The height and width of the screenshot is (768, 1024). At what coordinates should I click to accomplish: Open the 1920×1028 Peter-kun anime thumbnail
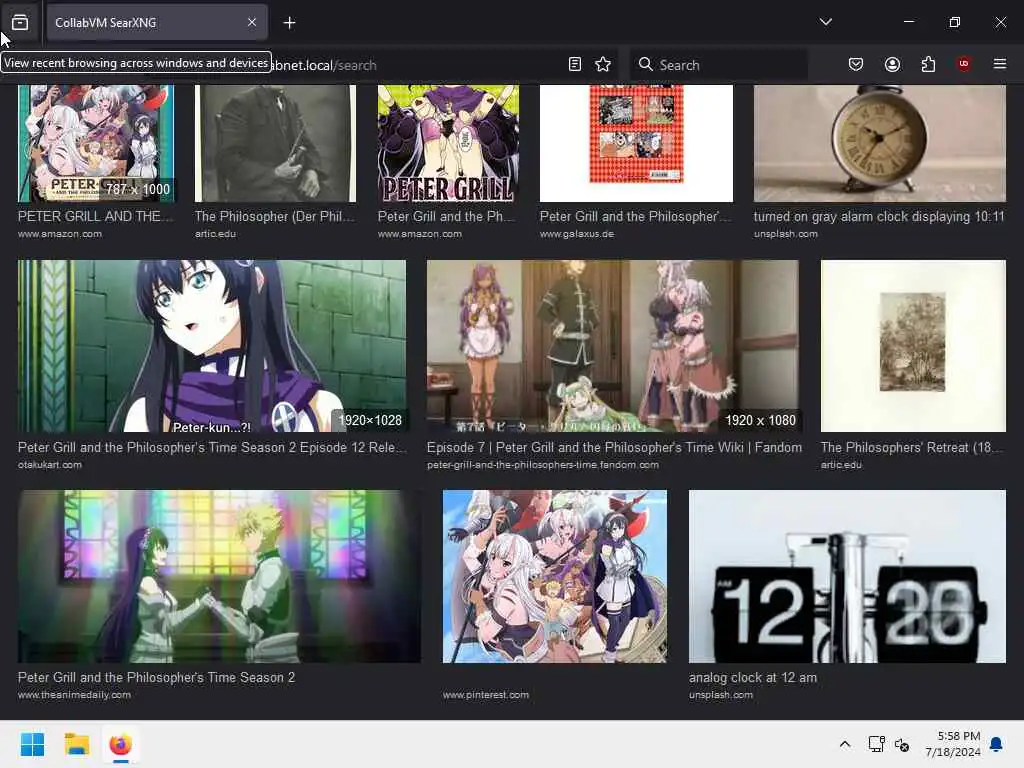tap(212, 346)
